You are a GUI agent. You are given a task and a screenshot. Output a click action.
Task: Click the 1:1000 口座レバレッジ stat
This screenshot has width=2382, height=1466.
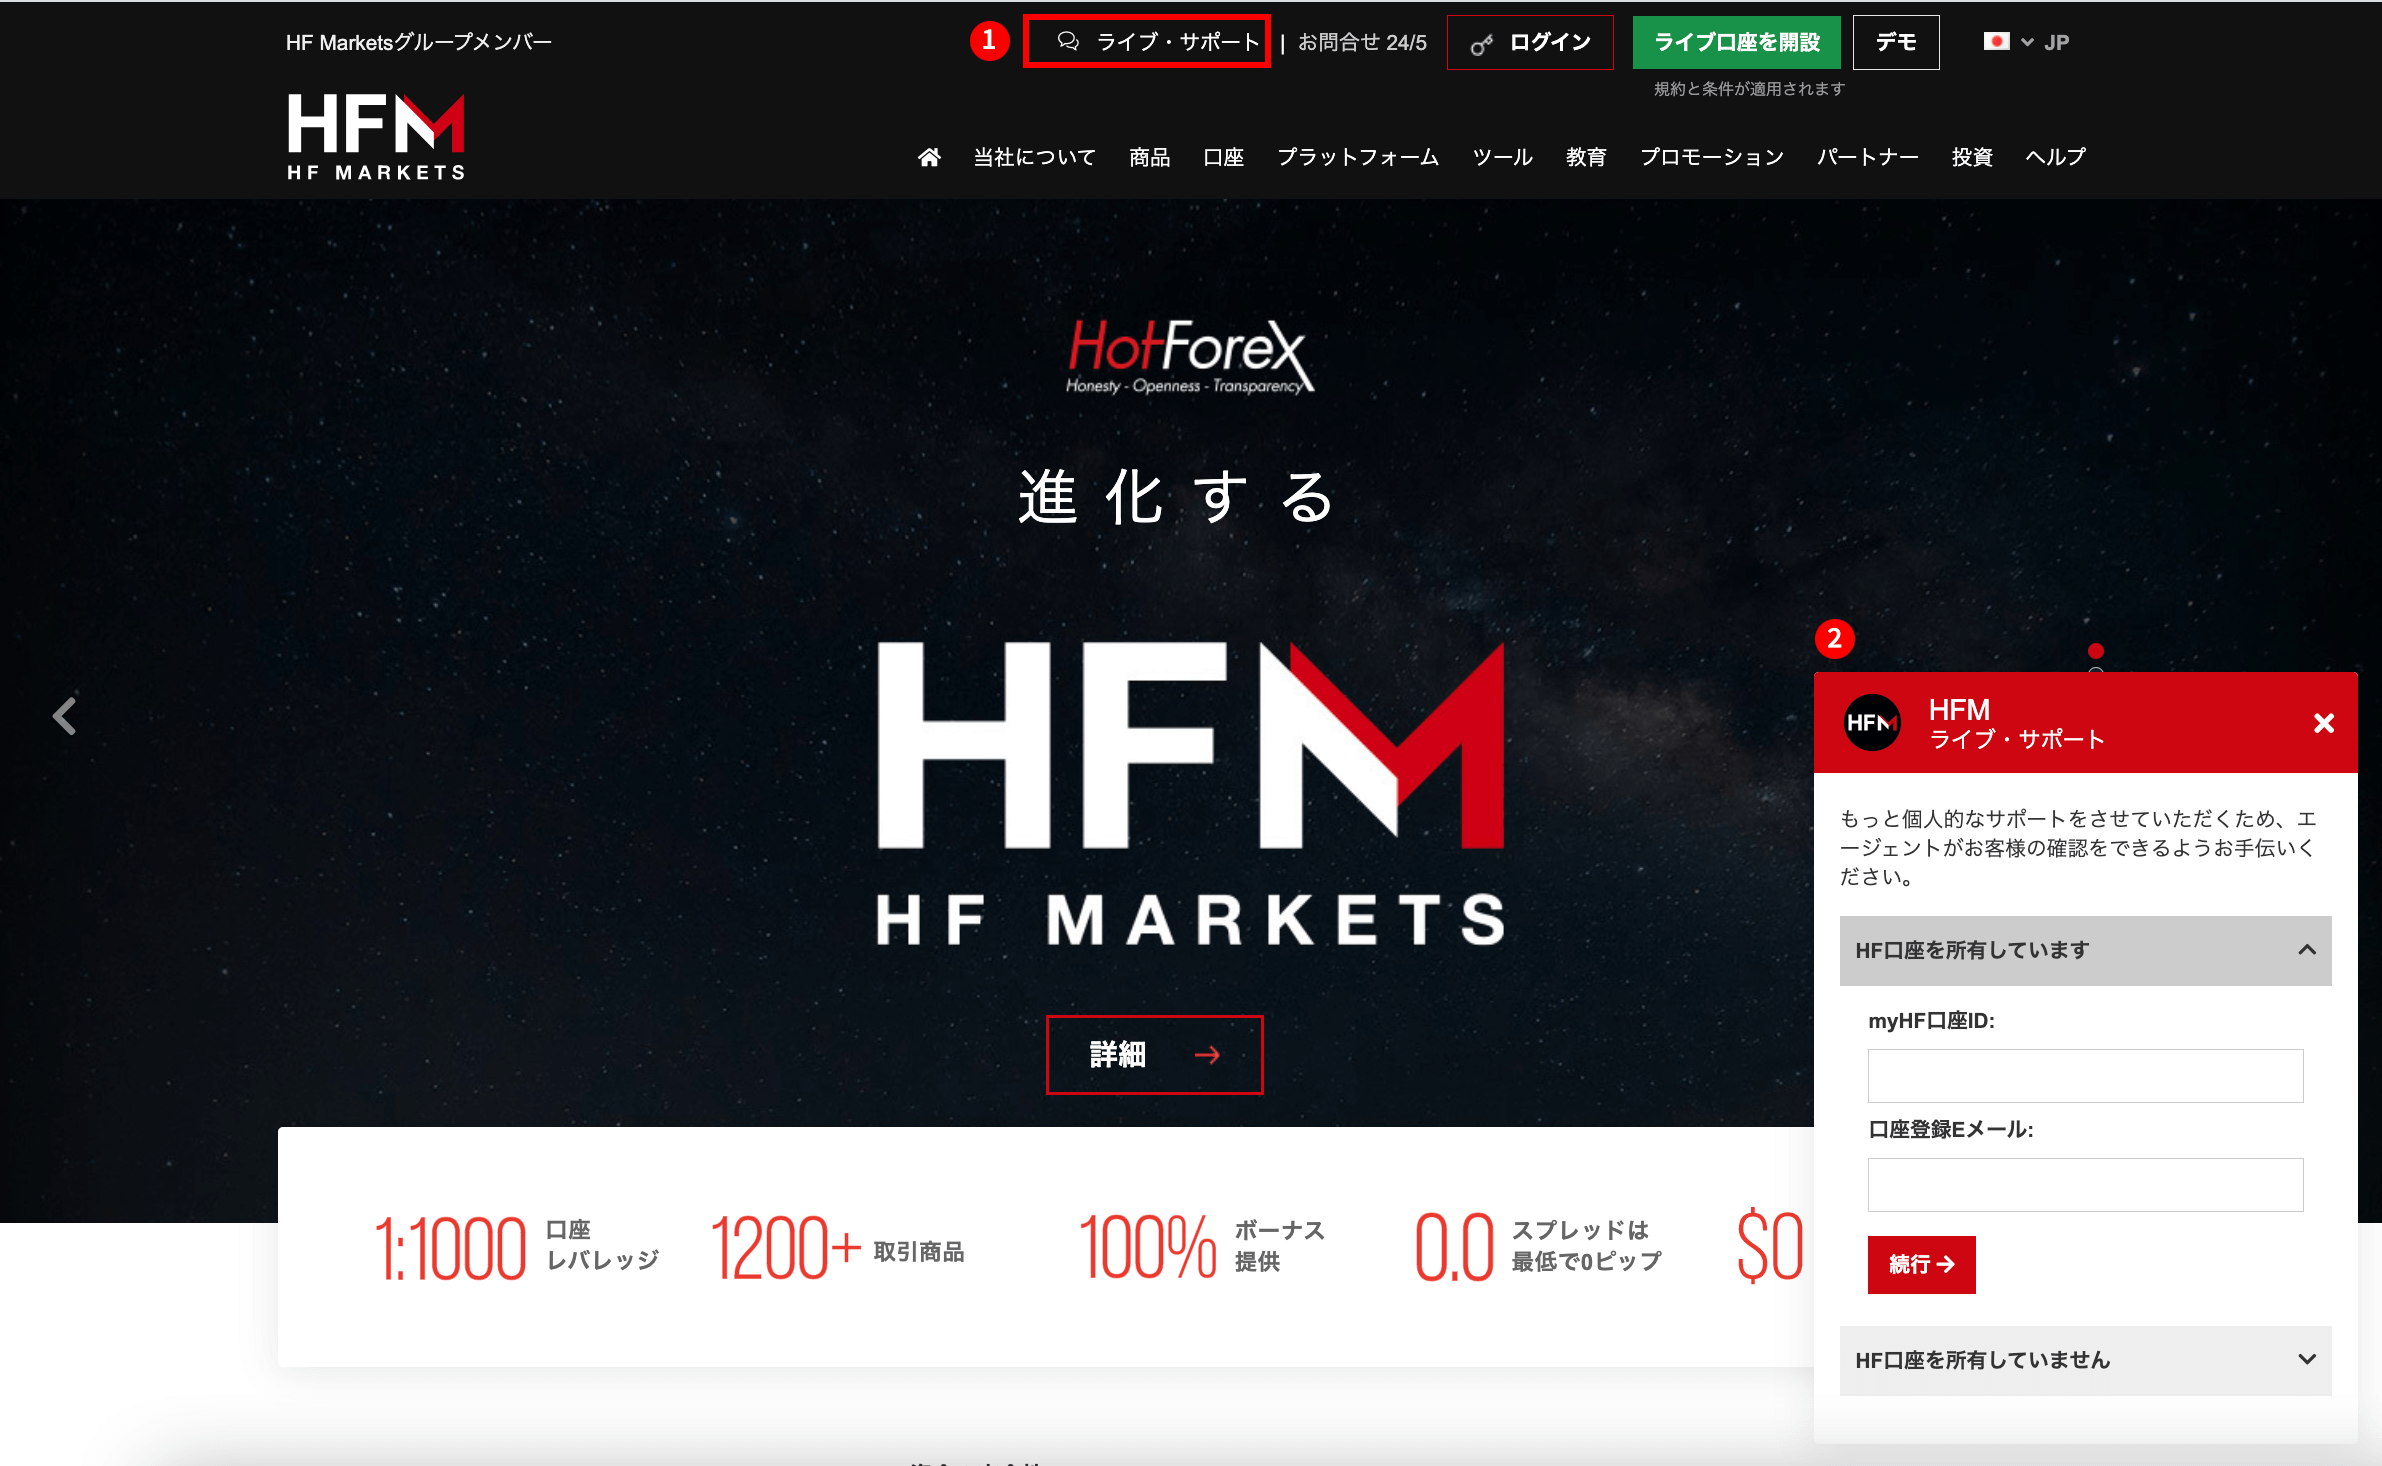tap(517, 1247)
